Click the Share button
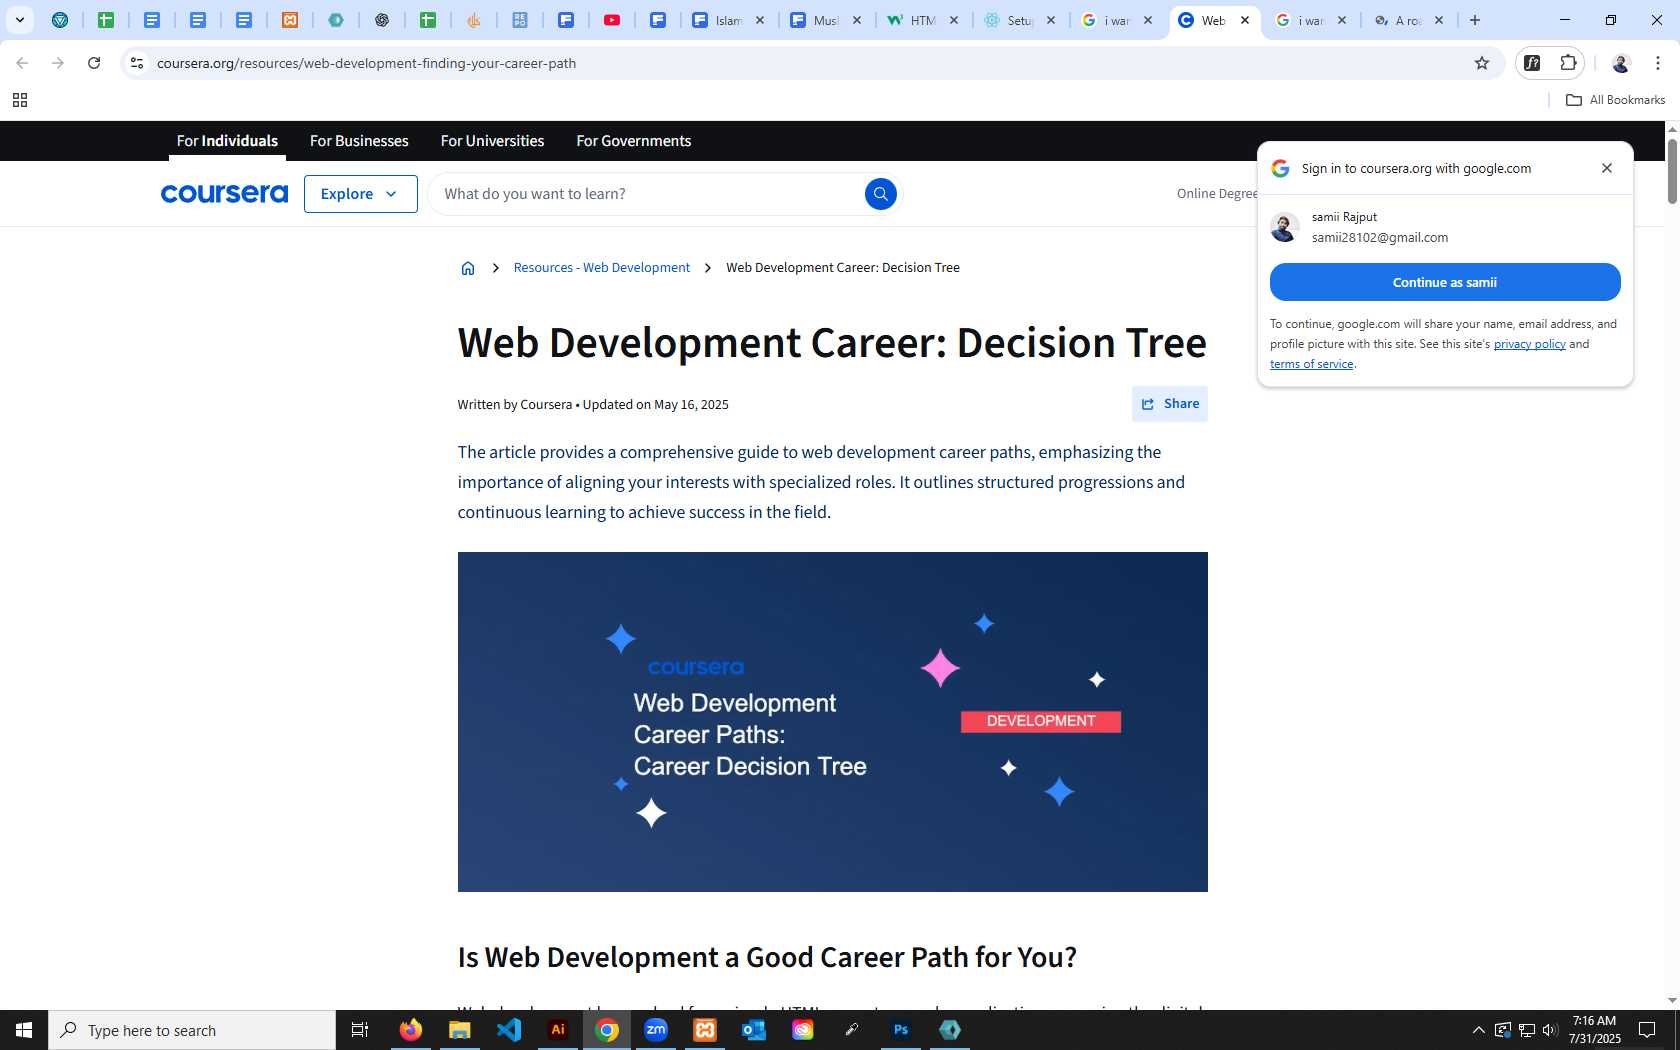Image resolution: width=1680 pixels, height=1050 pixels. click(1170, 404)
